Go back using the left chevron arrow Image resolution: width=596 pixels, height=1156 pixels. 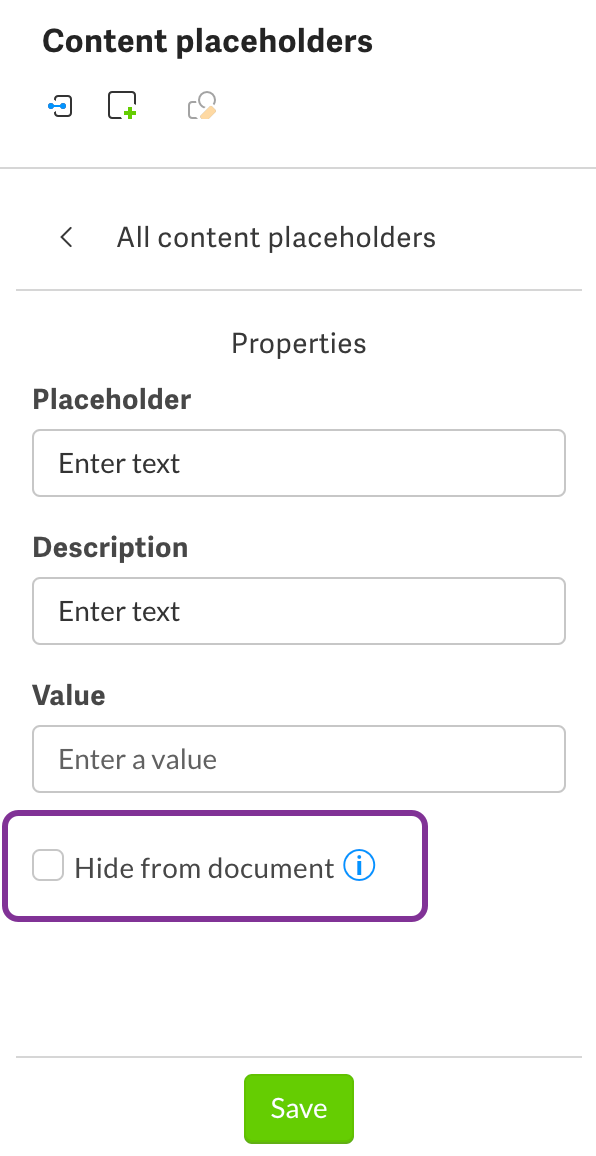tap(66, 237)
